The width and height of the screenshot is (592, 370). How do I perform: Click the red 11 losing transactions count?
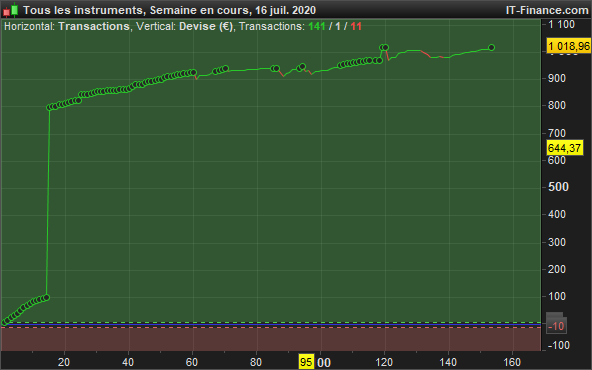[356, 26]
